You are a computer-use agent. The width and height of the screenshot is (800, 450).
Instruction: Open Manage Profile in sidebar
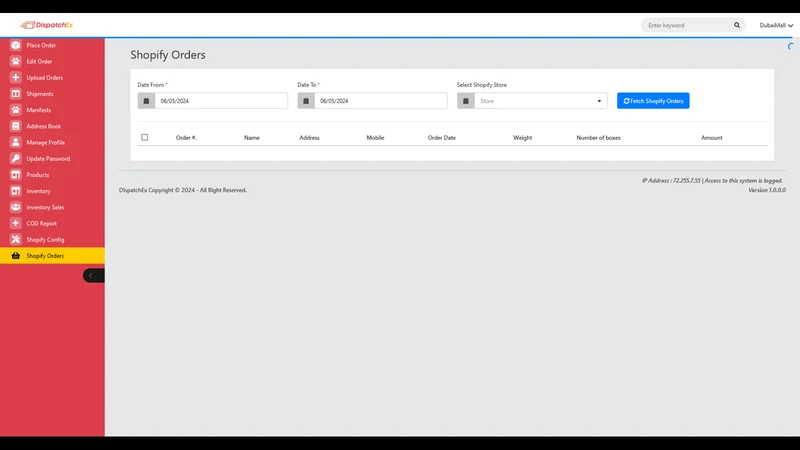(x=46, y=143)
